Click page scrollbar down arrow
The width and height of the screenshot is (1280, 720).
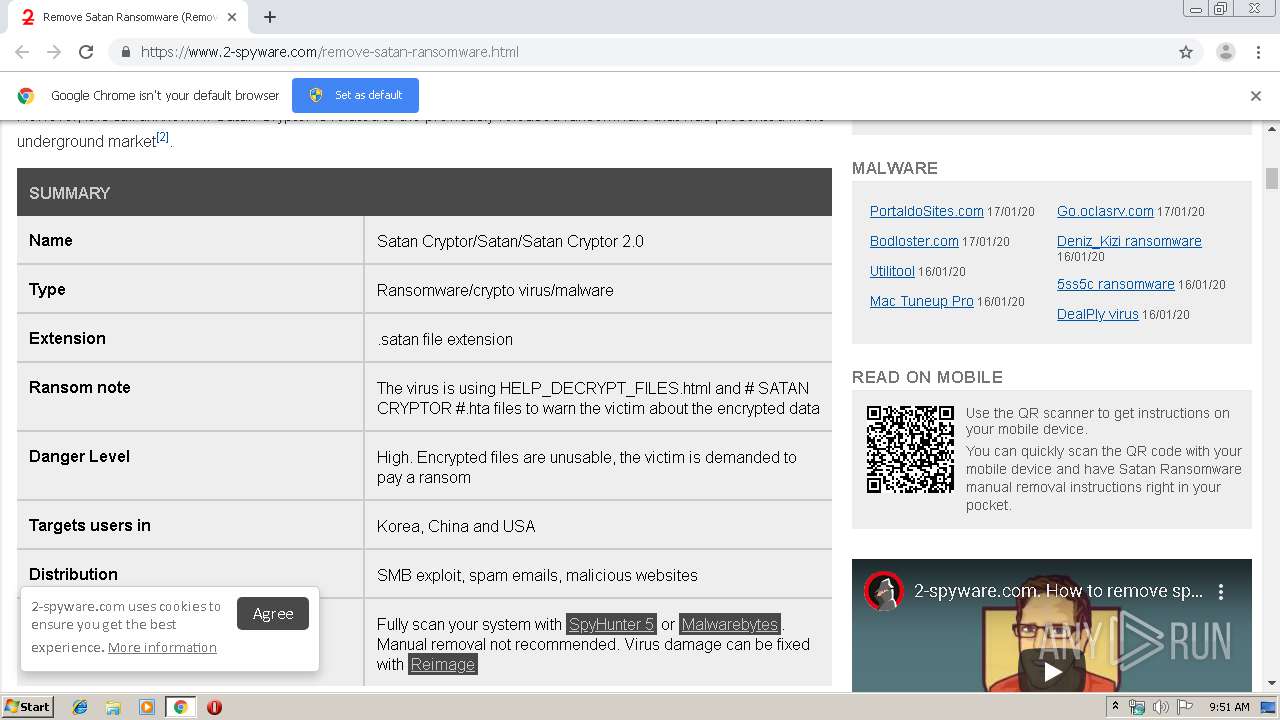[1272, 684]
